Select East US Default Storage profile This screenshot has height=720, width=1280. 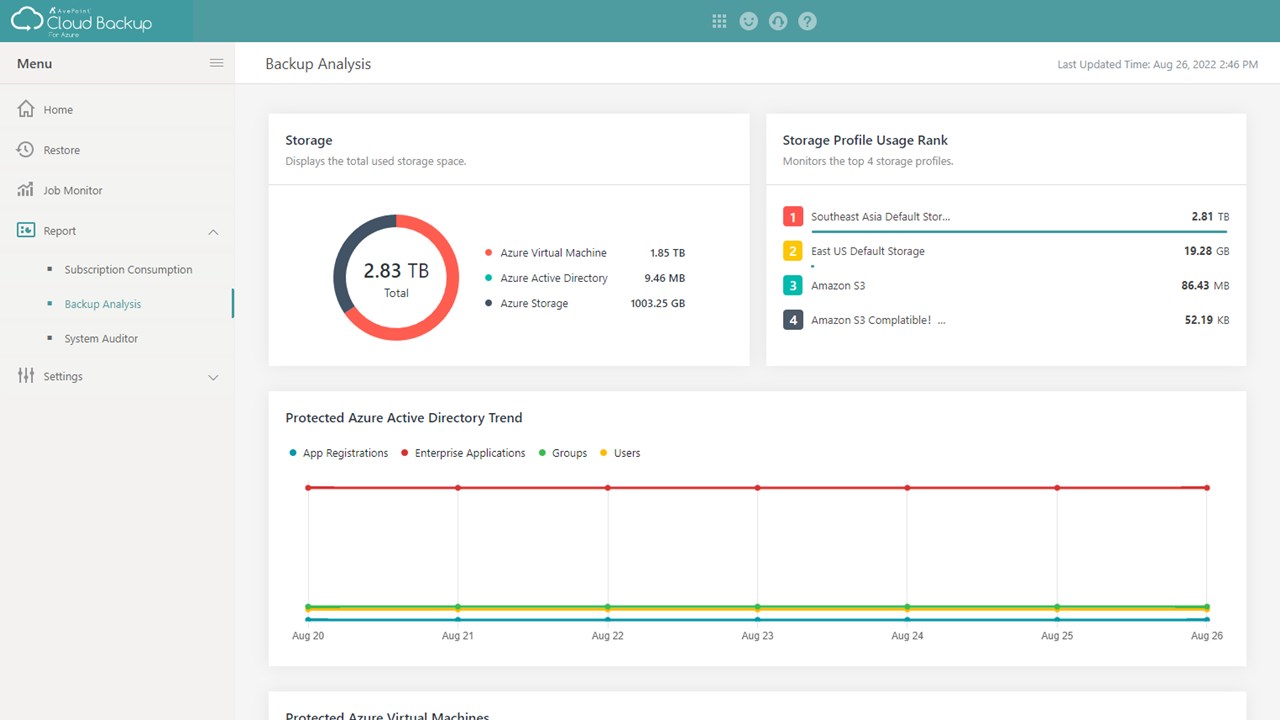pyautogui.click(x=868, y=251)
